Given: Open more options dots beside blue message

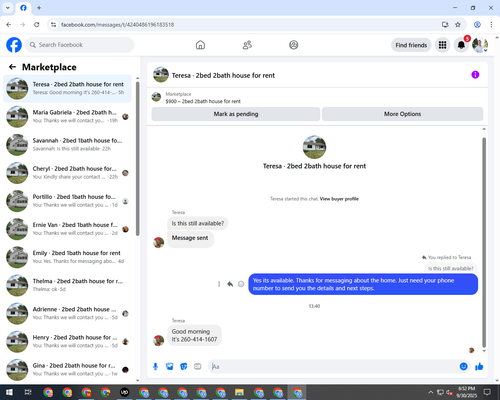Looking at the screenshot, I should (x=219, y=284).
